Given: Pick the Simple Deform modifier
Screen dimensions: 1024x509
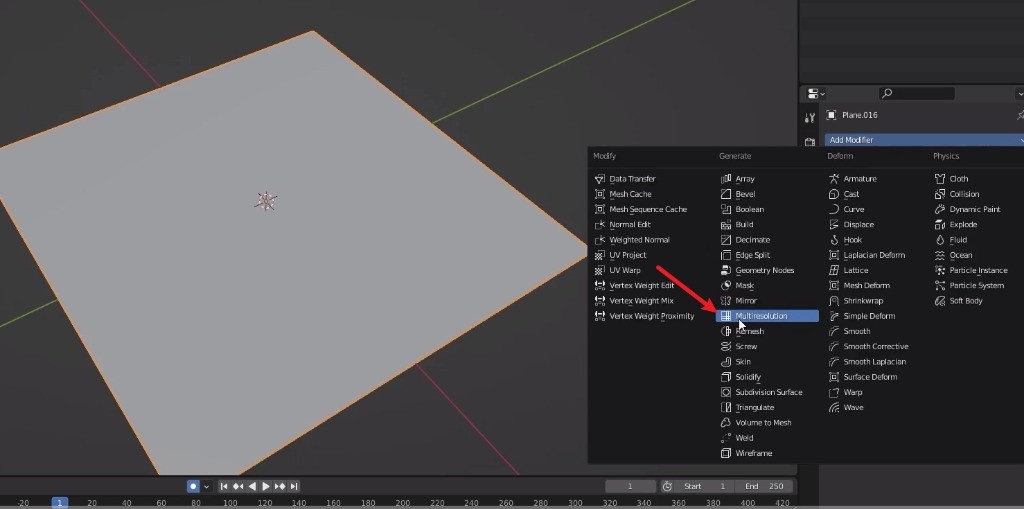Looking at the screenshot, I should tap(861, 316).
